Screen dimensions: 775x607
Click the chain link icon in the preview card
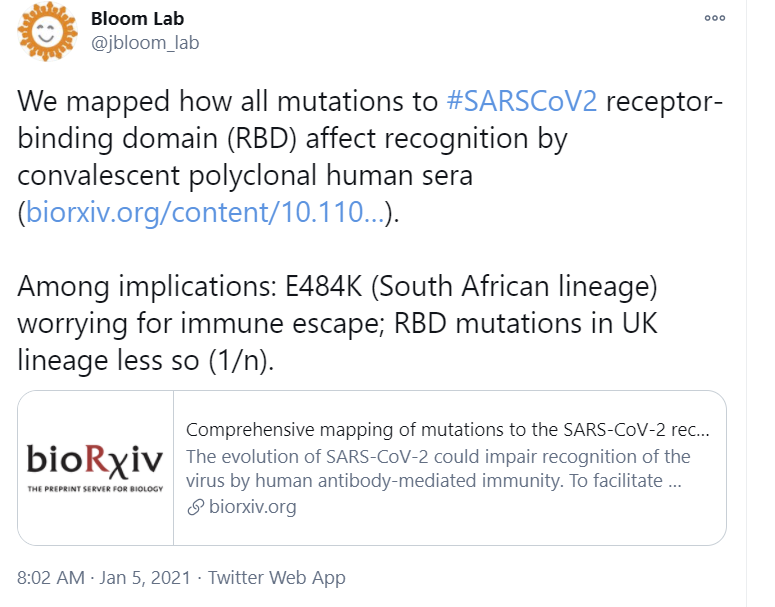[x=195, y=506]
